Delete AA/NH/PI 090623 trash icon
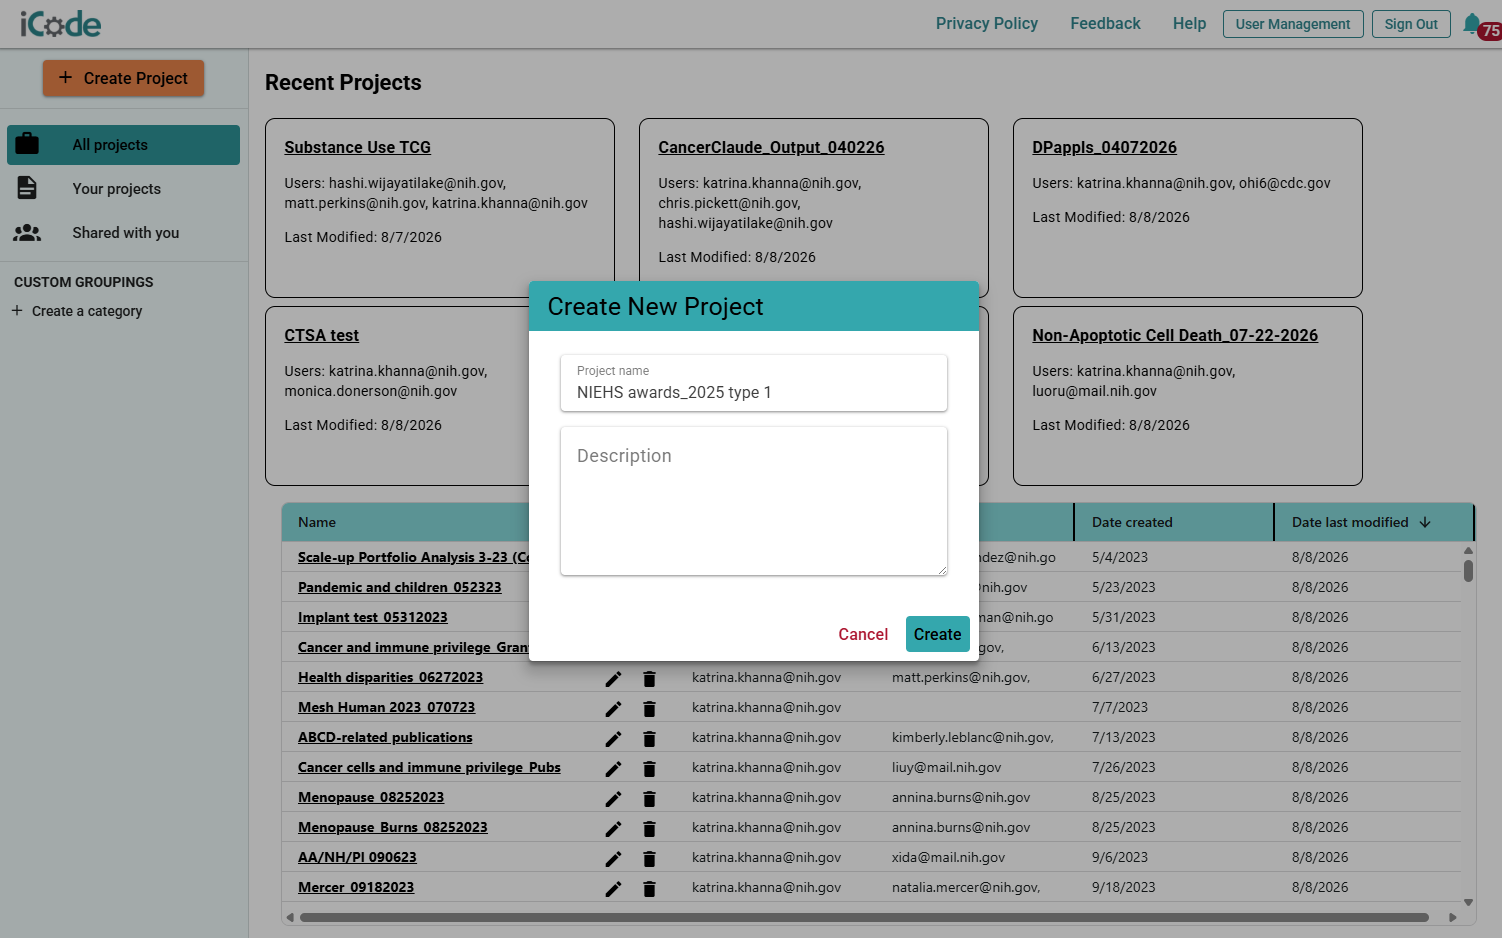The height and width of the screenshot is (938, 1502). [649, 859]
